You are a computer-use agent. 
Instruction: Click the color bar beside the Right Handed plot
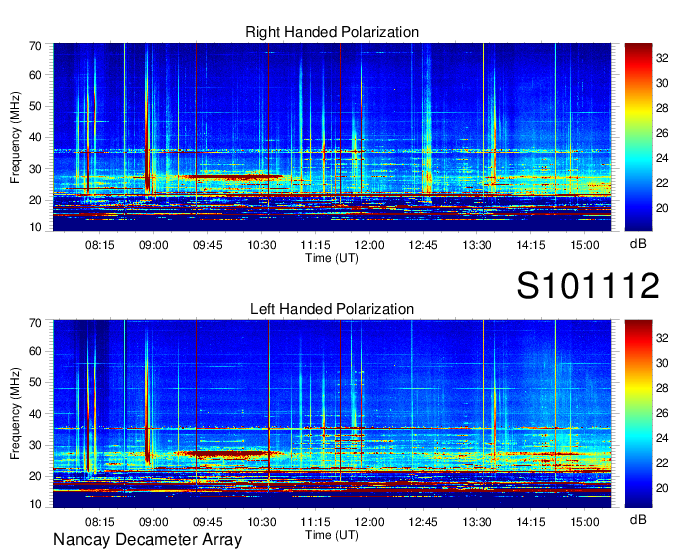(x=638, y=137)
